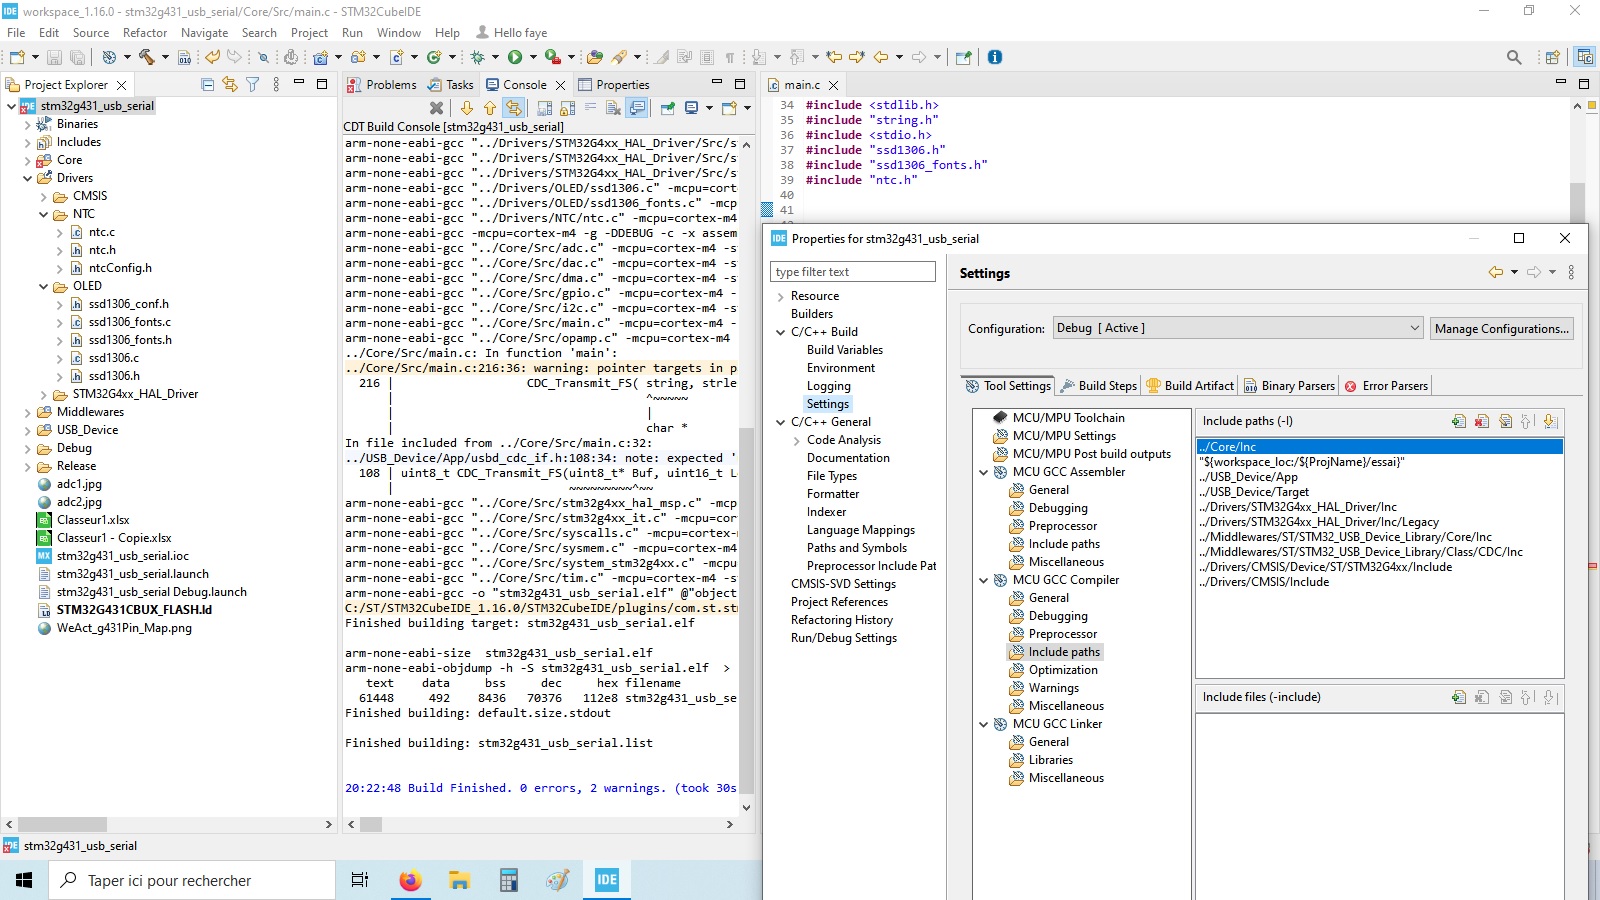Run the application with the green Run icon
Viewport: 1600px width, 900px height.
pyautogui.click(x=515, y=57)
